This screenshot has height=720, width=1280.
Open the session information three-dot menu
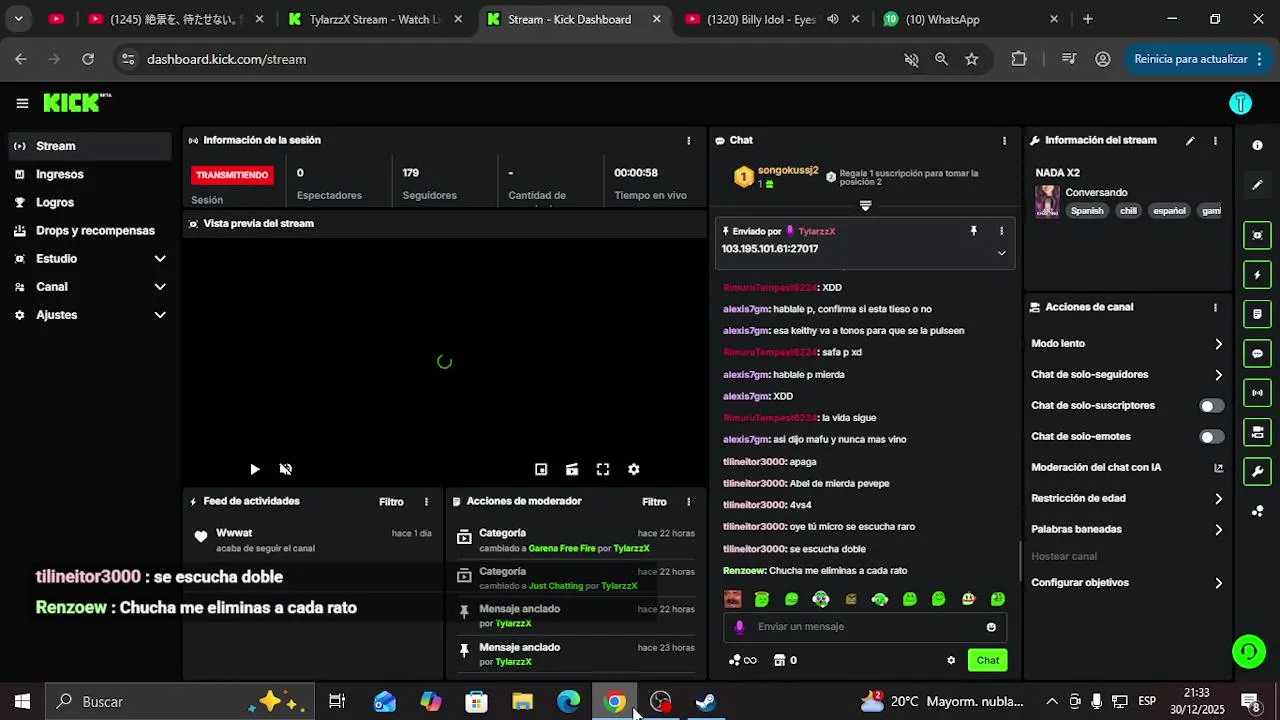[688, 141]
